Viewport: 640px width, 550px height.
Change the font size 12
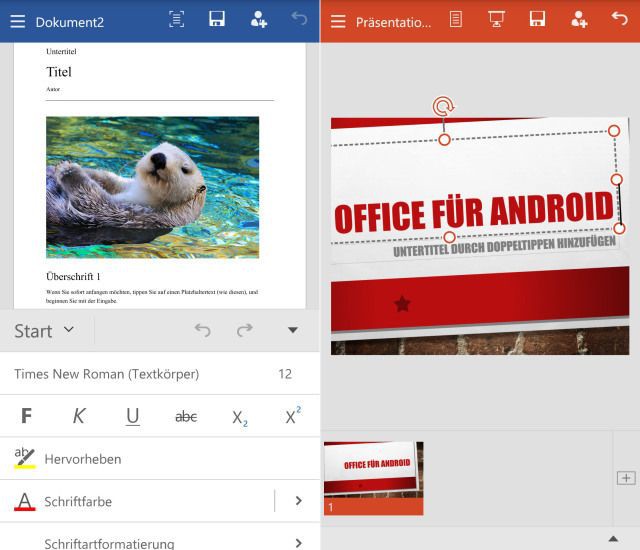click(x=285, y=374)
